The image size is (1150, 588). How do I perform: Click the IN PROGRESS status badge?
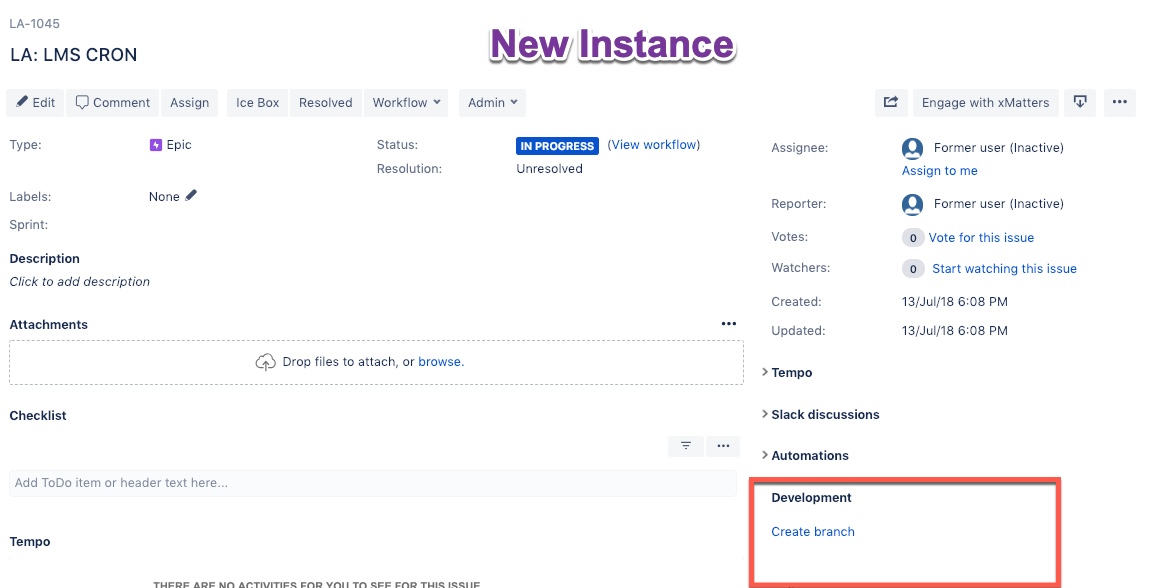[x=557, y=146]
